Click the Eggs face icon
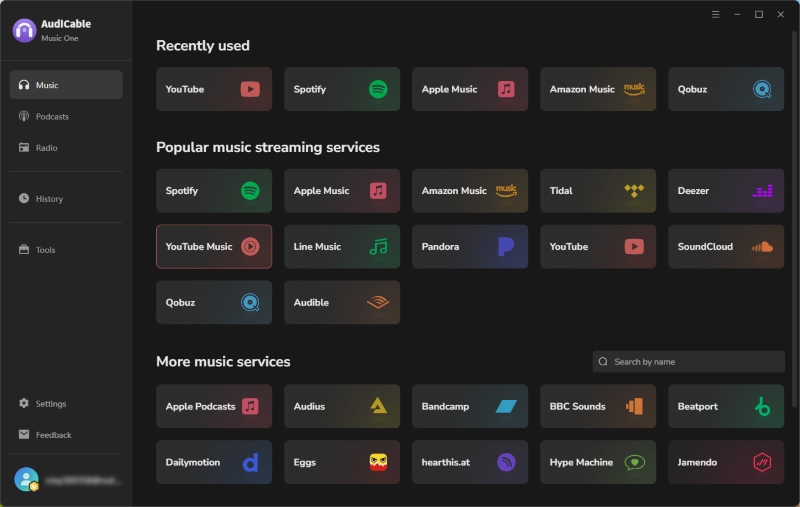This screenshot has width=800, height=507. click(x=378, y=462)
